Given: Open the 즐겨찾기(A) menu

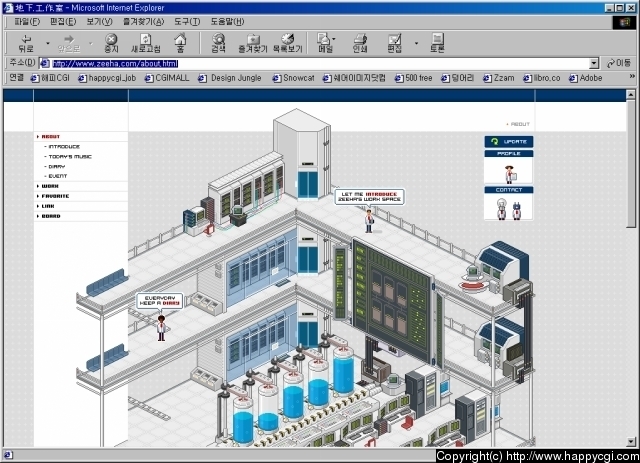Looking at the screenshot, I should 143,22.
